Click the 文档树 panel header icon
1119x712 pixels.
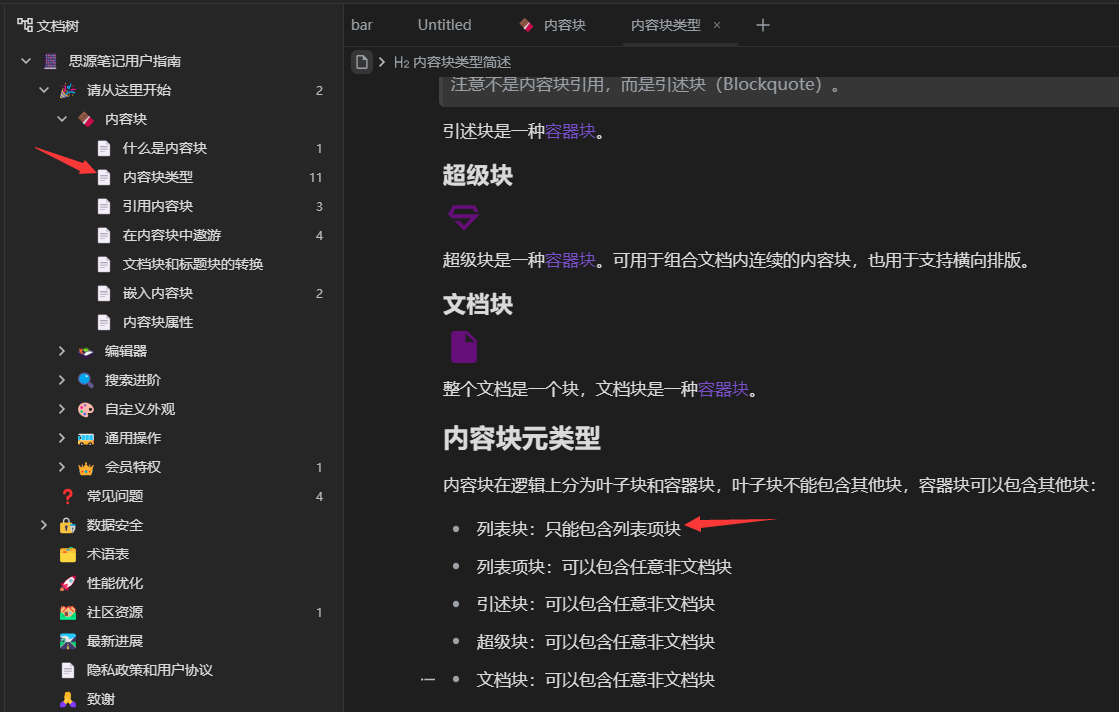[x=25, y=25]
